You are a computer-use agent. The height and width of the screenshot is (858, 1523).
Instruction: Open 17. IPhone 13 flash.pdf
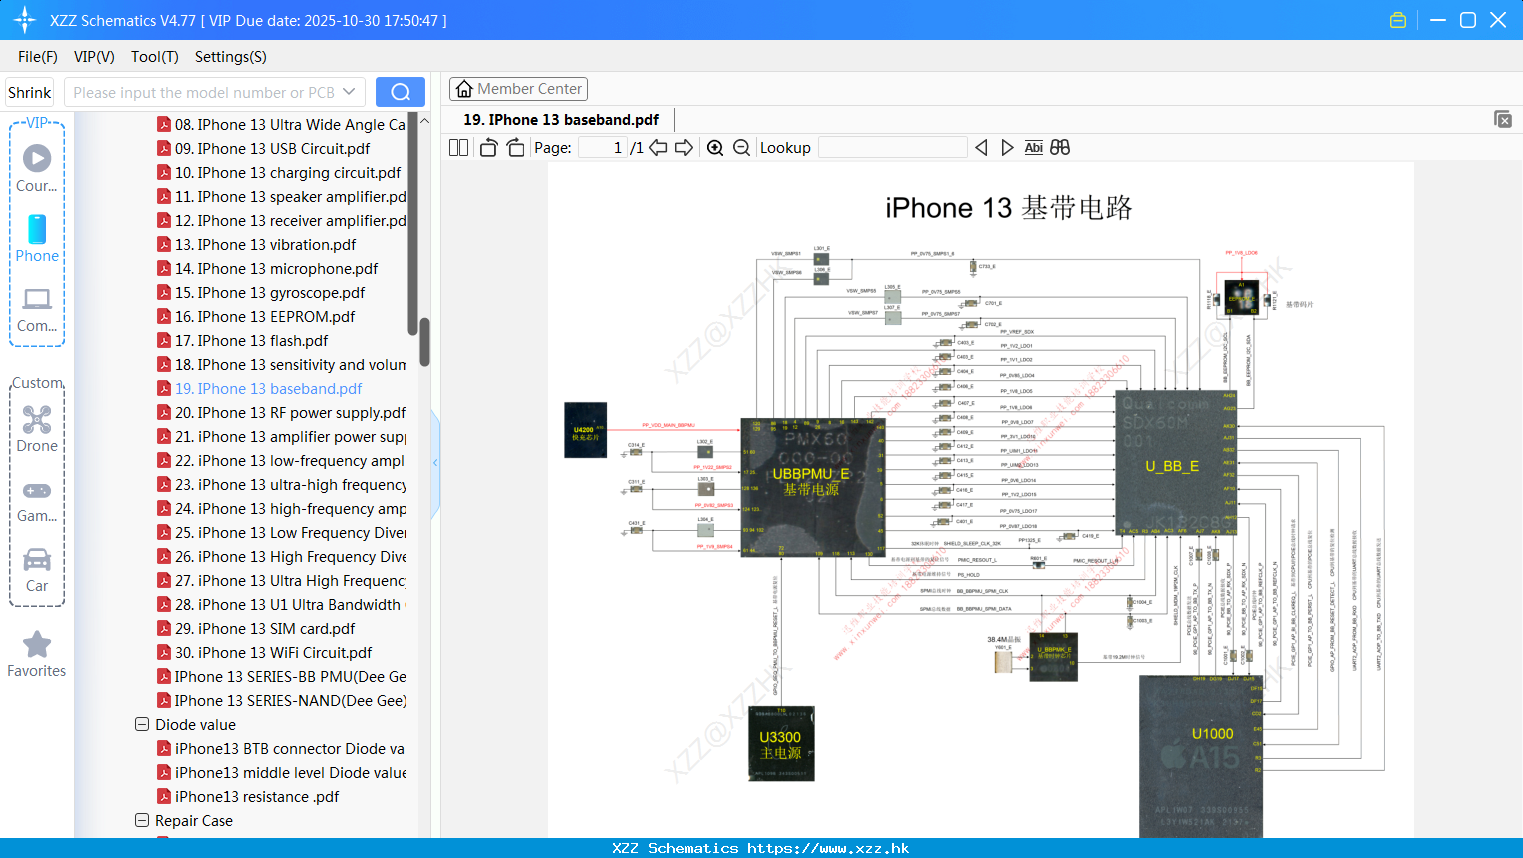click(243, 341)
